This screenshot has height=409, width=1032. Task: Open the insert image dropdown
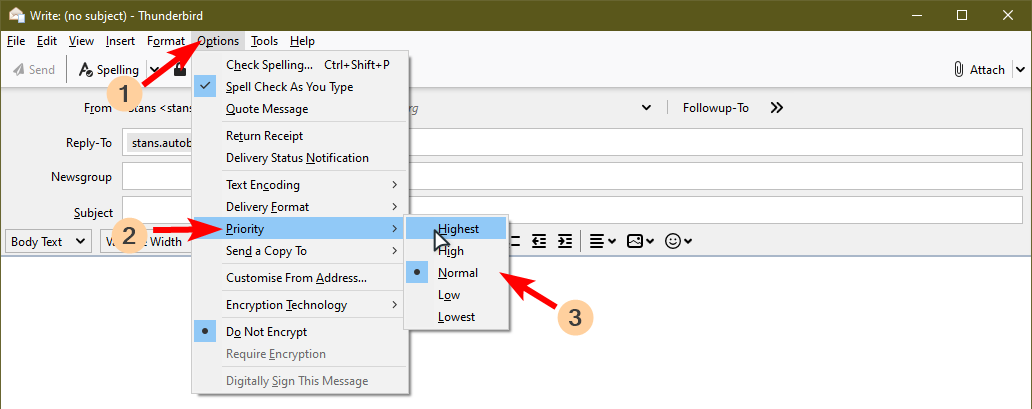(x=640, y=241)
